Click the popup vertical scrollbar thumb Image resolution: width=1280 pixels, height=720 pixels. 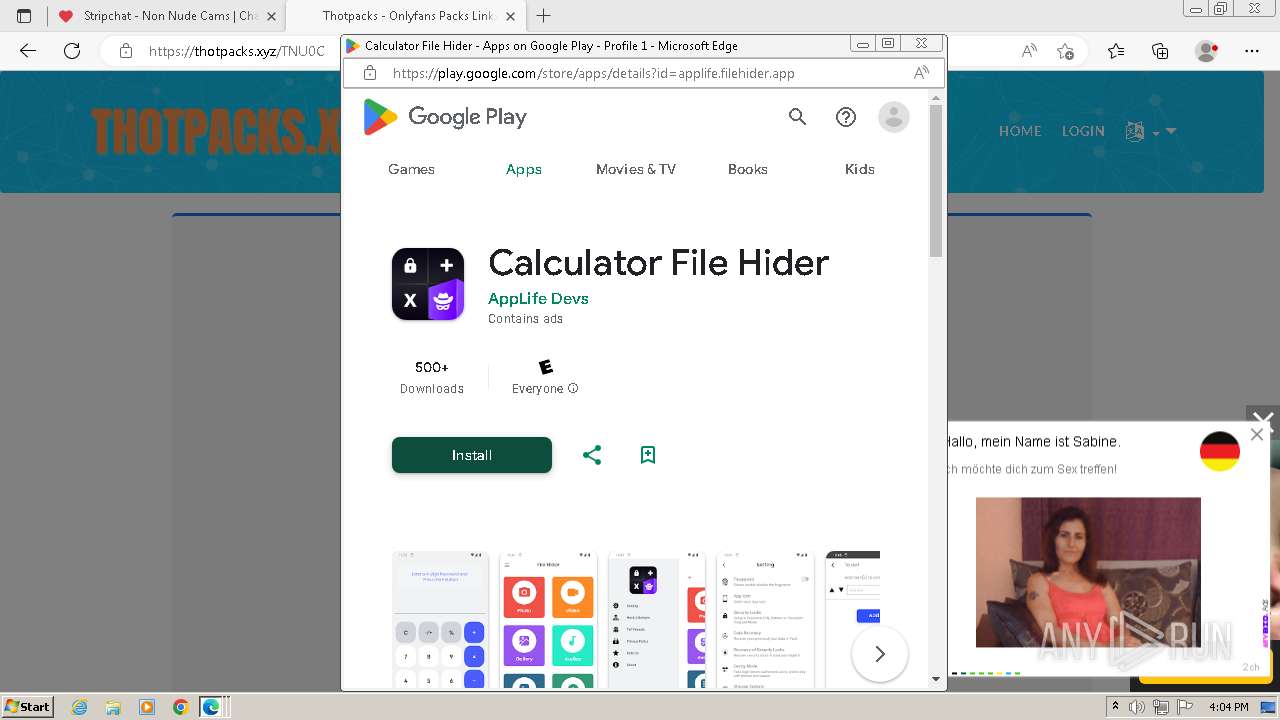(x=936, y=180)
